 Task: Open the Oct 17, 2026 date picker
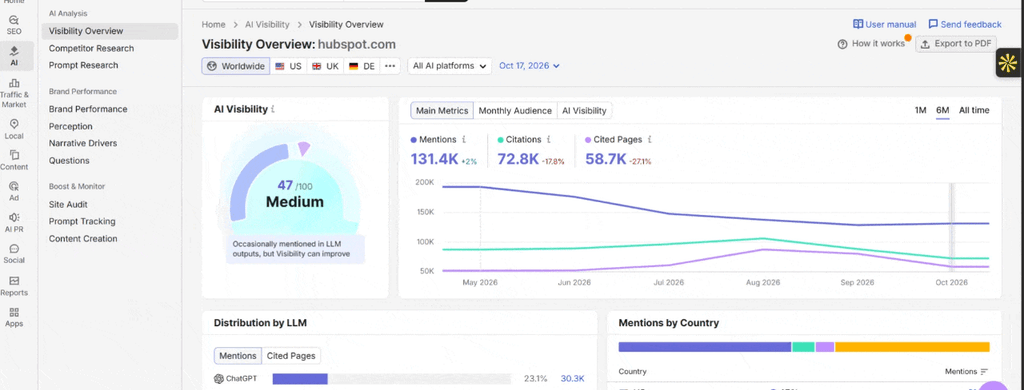click(x=530, y=66)
